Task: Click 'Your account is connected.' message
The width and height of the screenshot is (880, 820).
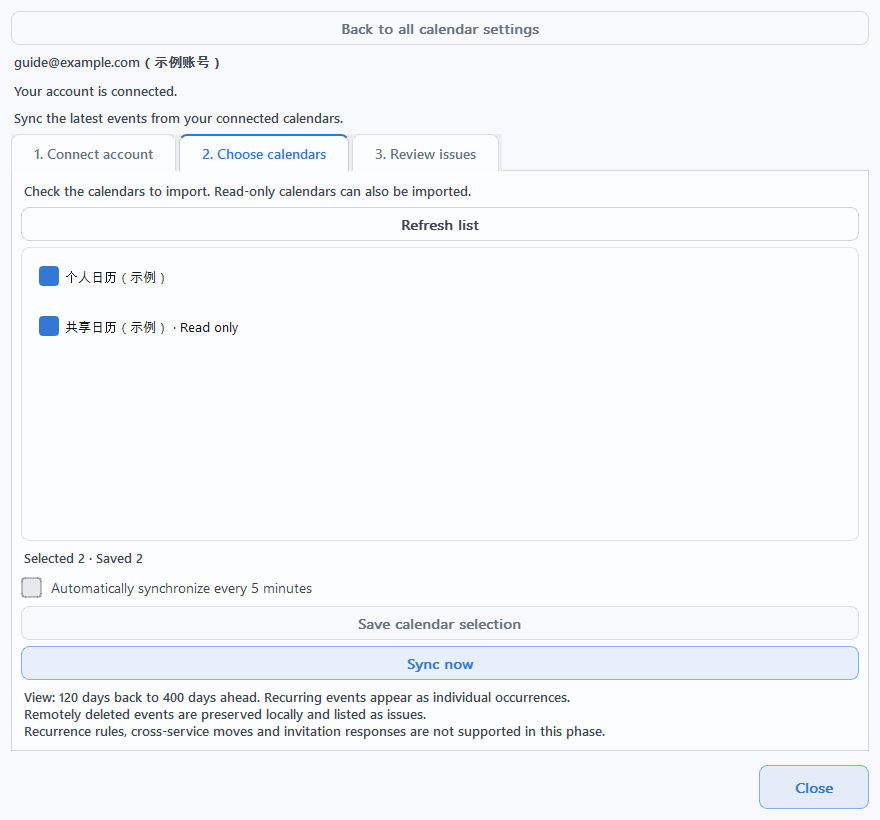Action: [x=95, y=91]
